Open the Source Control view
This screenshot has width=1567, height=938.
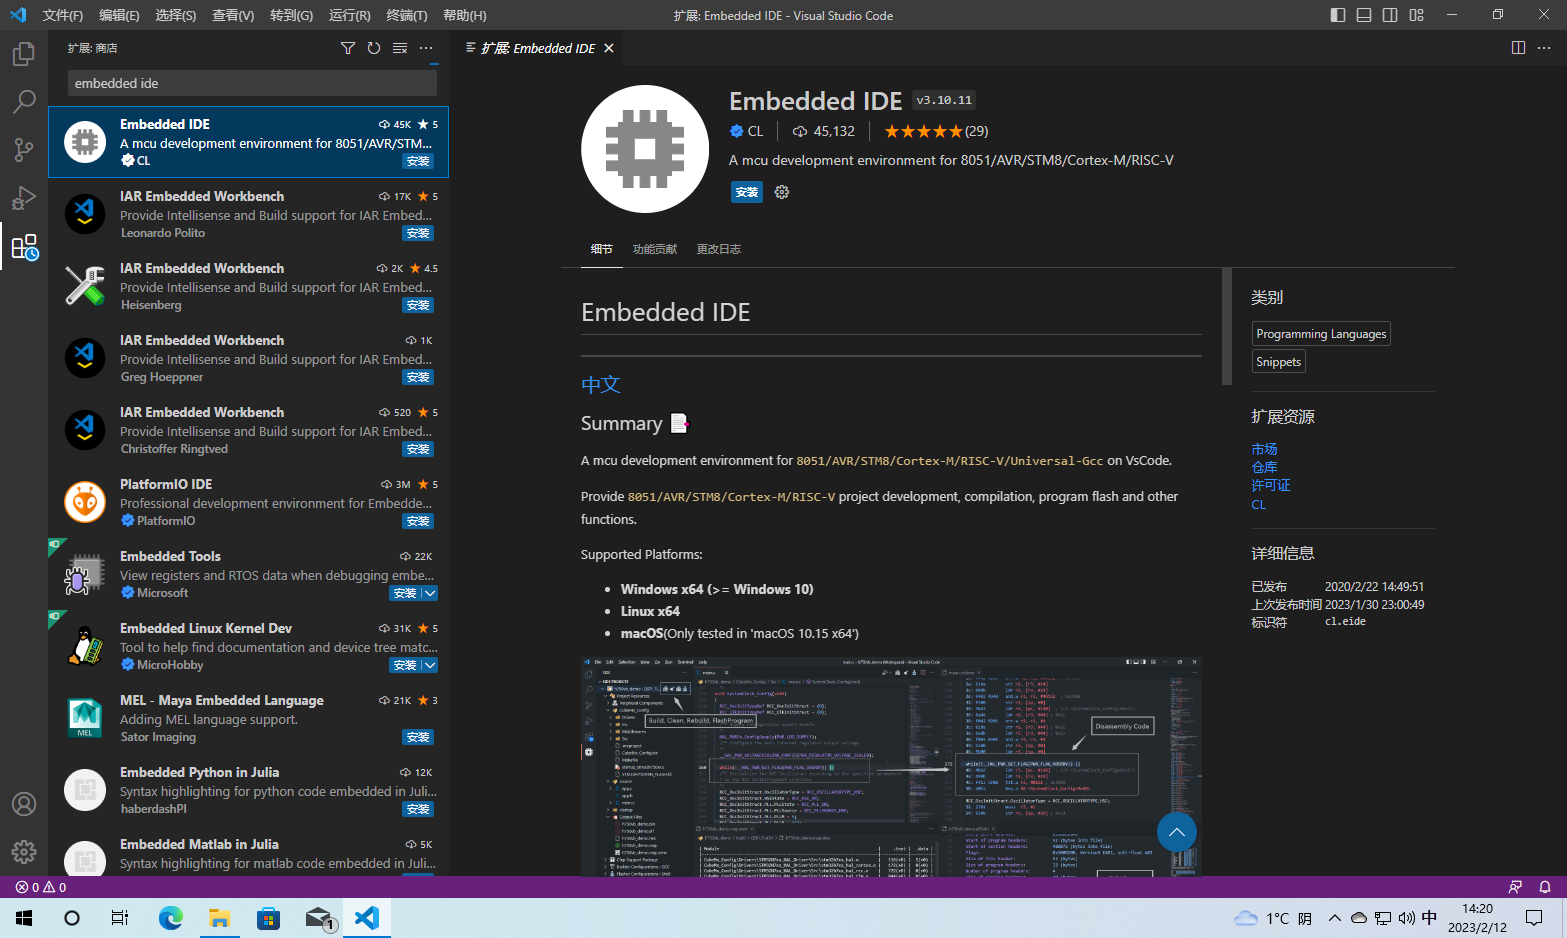pyautogui.click(x=24, y=149)
